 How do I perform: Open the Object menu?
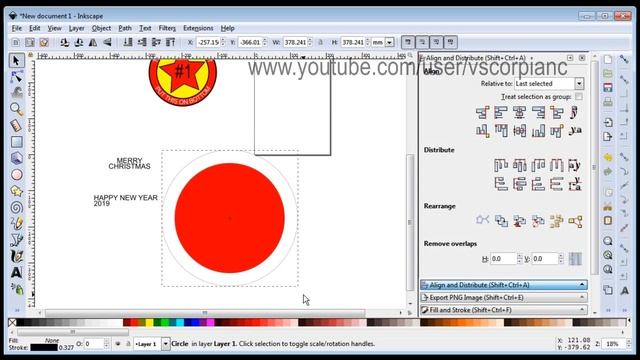coord(101,28)
